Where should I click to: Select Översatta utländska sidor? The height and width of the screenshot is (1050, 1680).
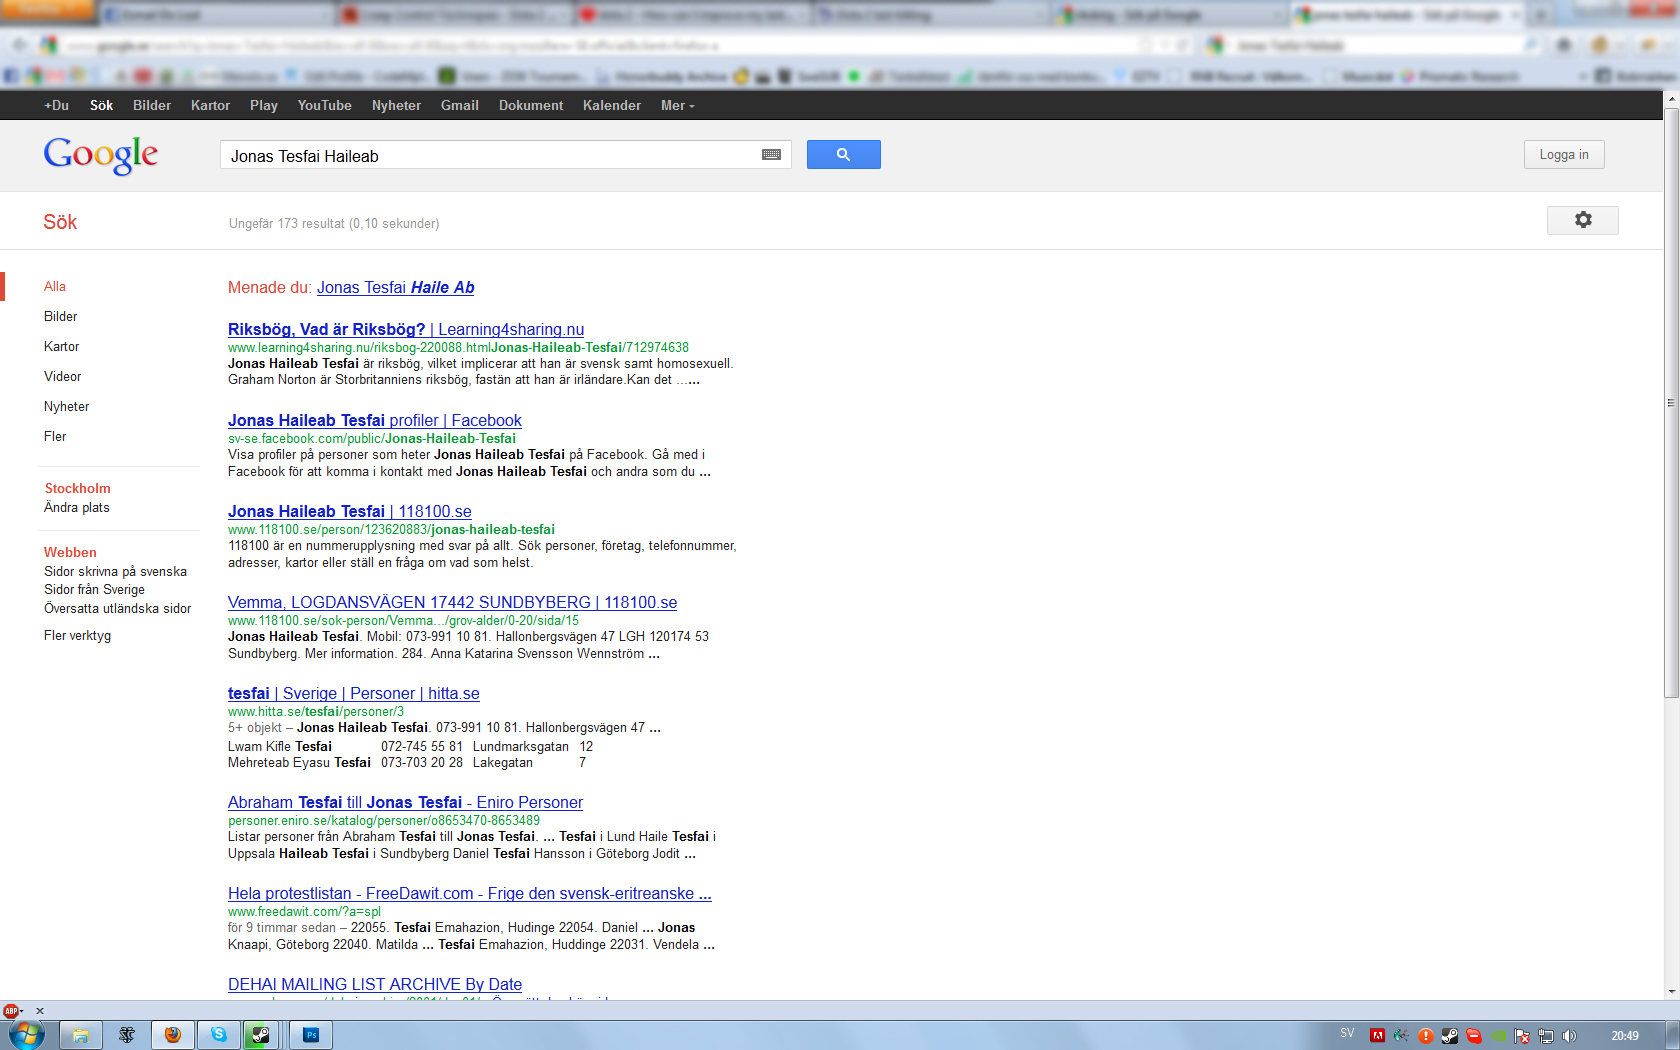(118, 609)
